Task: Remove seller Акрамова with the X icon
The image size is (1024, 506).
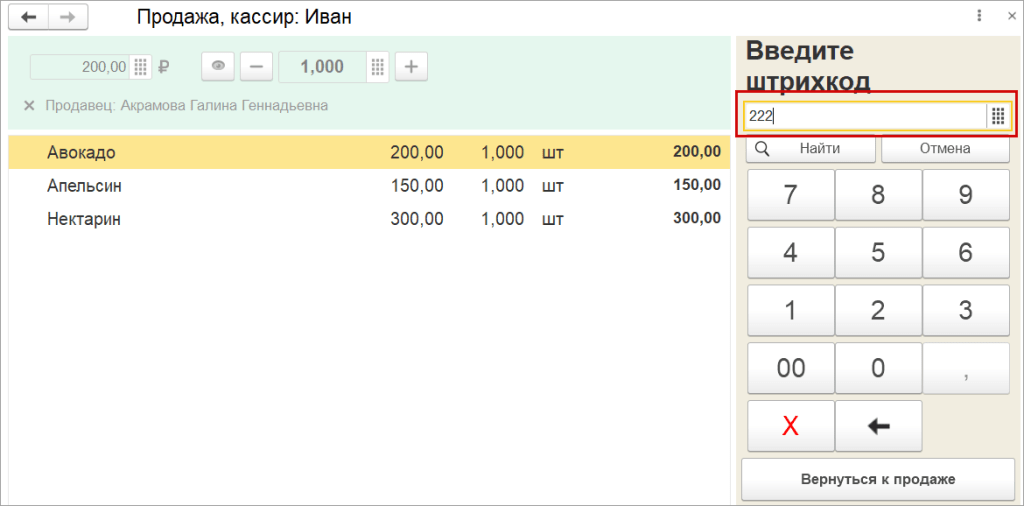Action: click(29, 105)
